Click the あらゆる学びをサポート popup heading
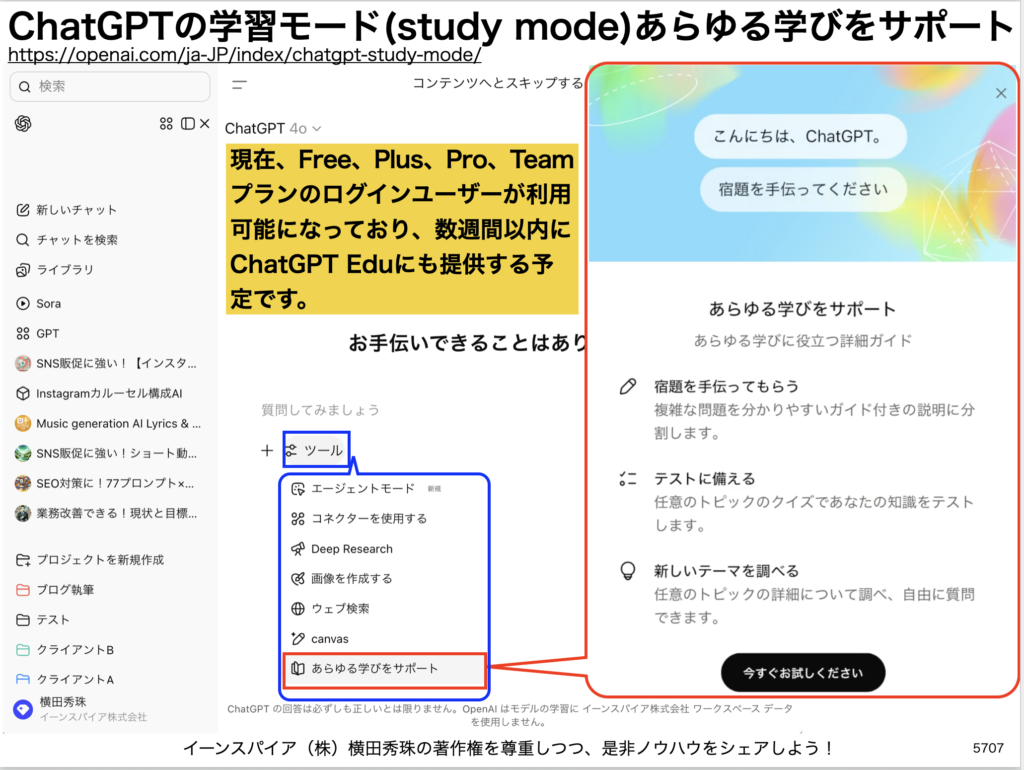 pos(802,308)
